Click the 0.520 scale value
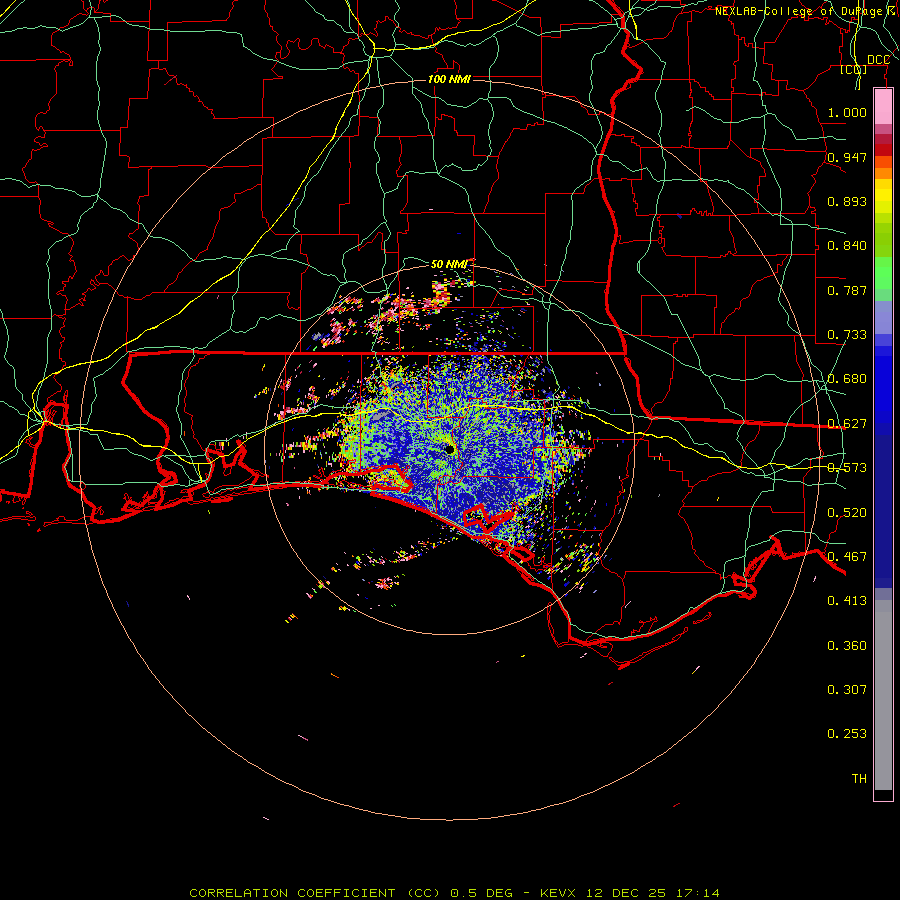The image size is (900, 900). click(847, 513)
